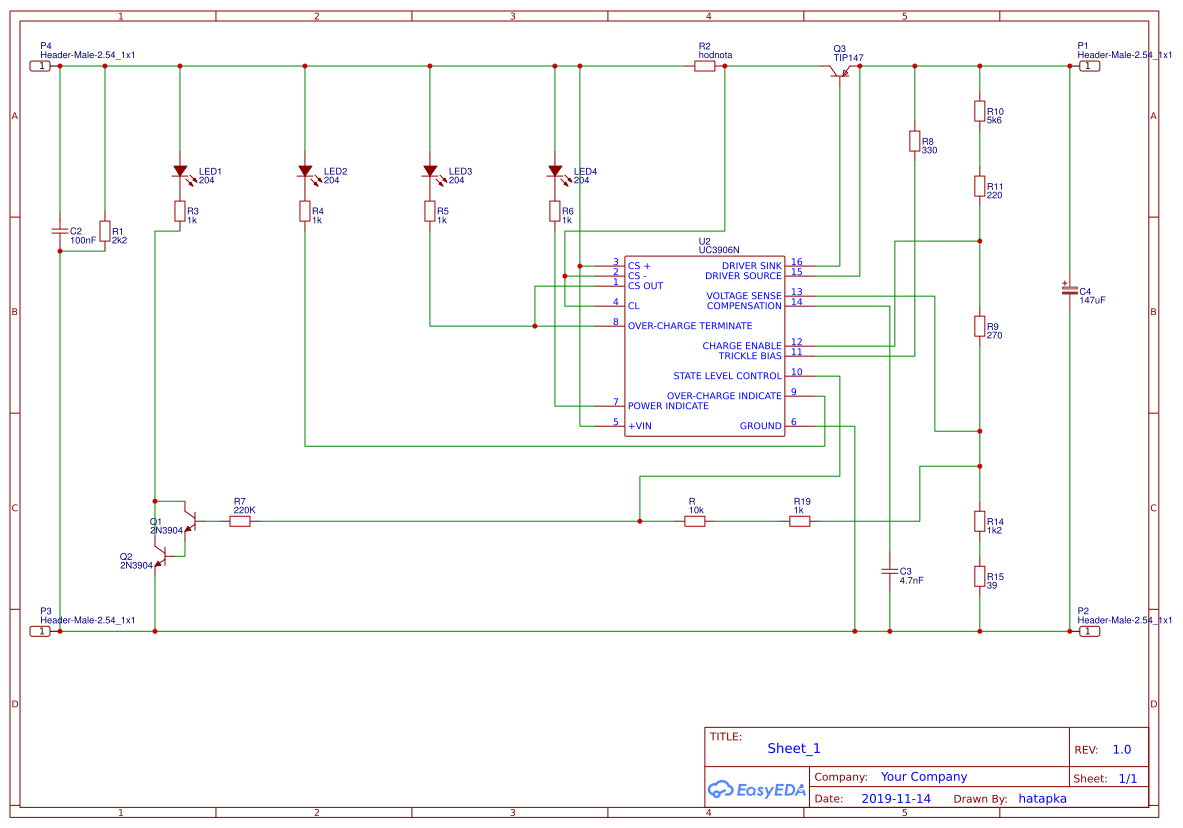Viewport: 1183px width, 828px height.
Task: Click the Your Company text field
Action: 923,777
